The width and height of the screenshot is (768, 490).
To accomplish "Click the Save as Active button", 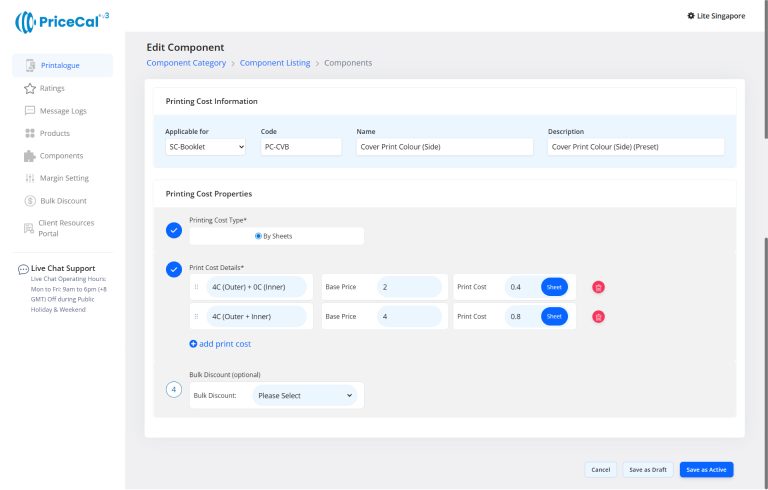I will pos(707,469).
